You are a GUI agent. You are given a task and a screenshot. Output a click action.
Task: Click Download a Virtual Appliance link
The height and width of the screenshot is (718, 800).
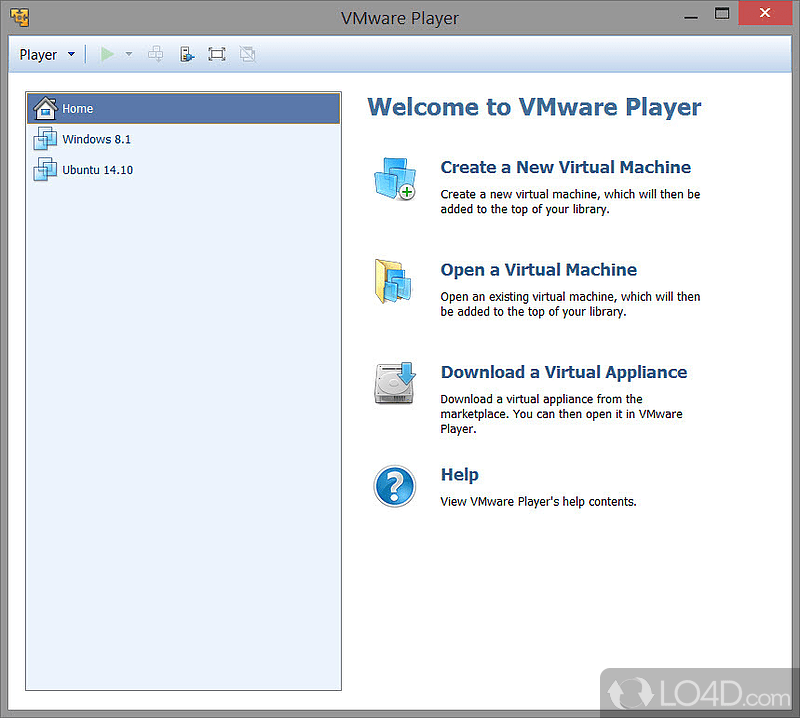[x=564, y=373]
